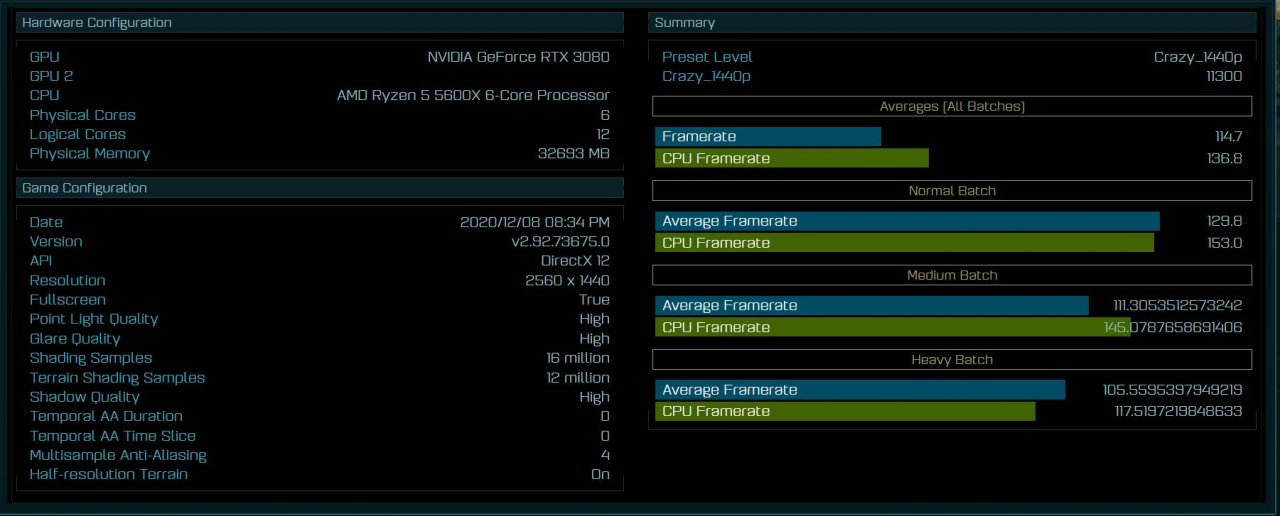This screenshot has height=516, width=1280.
Task: Click the Normal Batch Average Framerate bar
Action: click(908, 221)
